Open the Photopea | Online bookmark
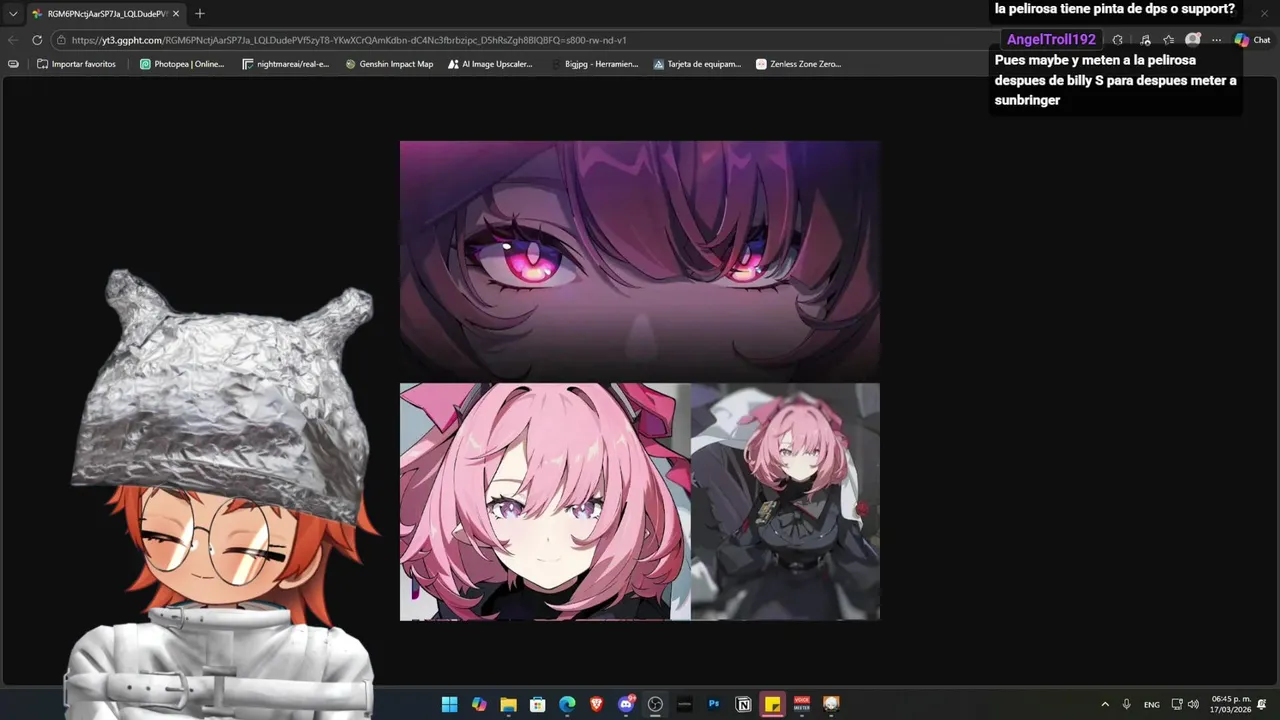 (x=182, y=64)
